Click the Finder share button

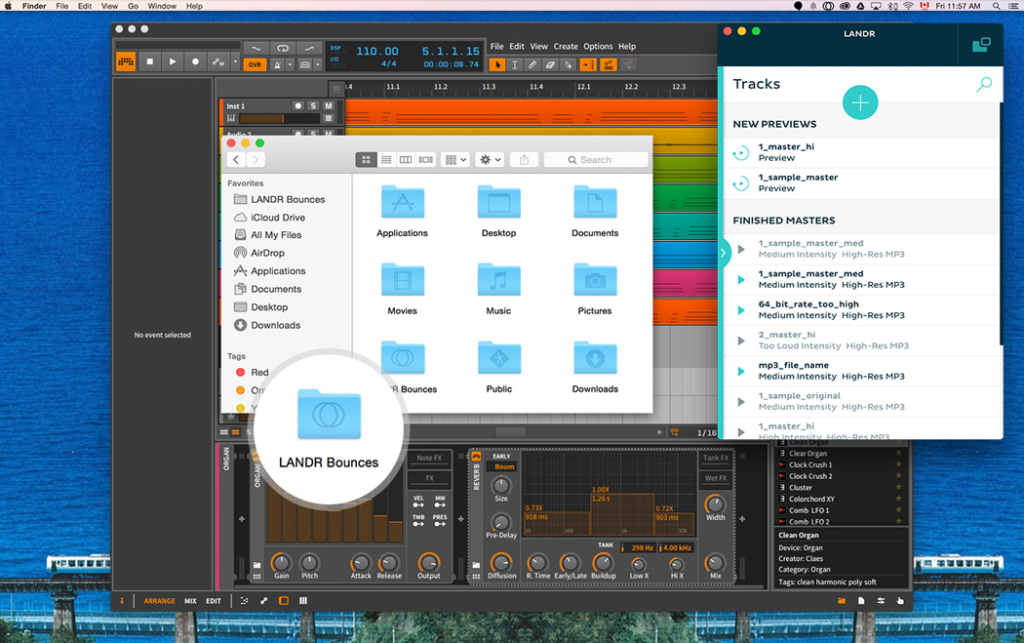coord(524,160)
